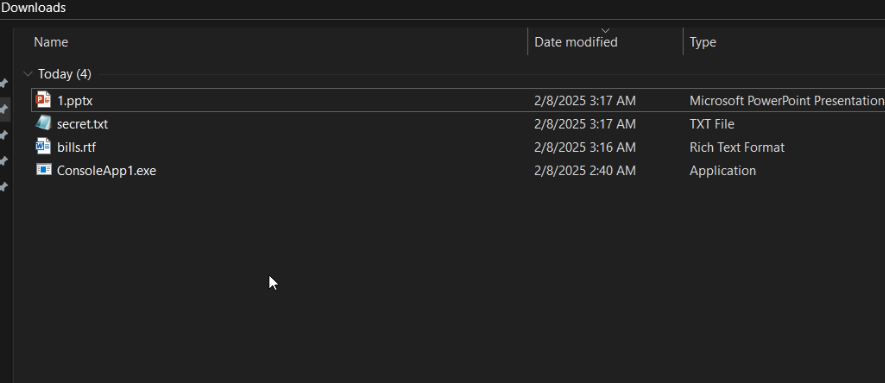Image resolution: width=885 pixels, height=383 pixels.
Task: Select the PowerPoint icon of 1.pptx
Action: click(43, 100)
